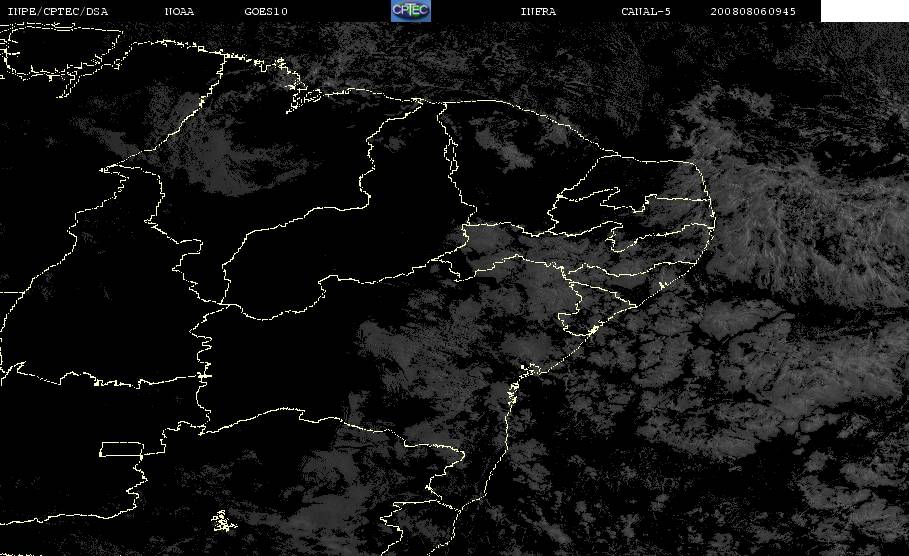The width and height of the screenshot is (909, 556).
Task: Select the NOAA header label
Action: (x=179, y=12)
